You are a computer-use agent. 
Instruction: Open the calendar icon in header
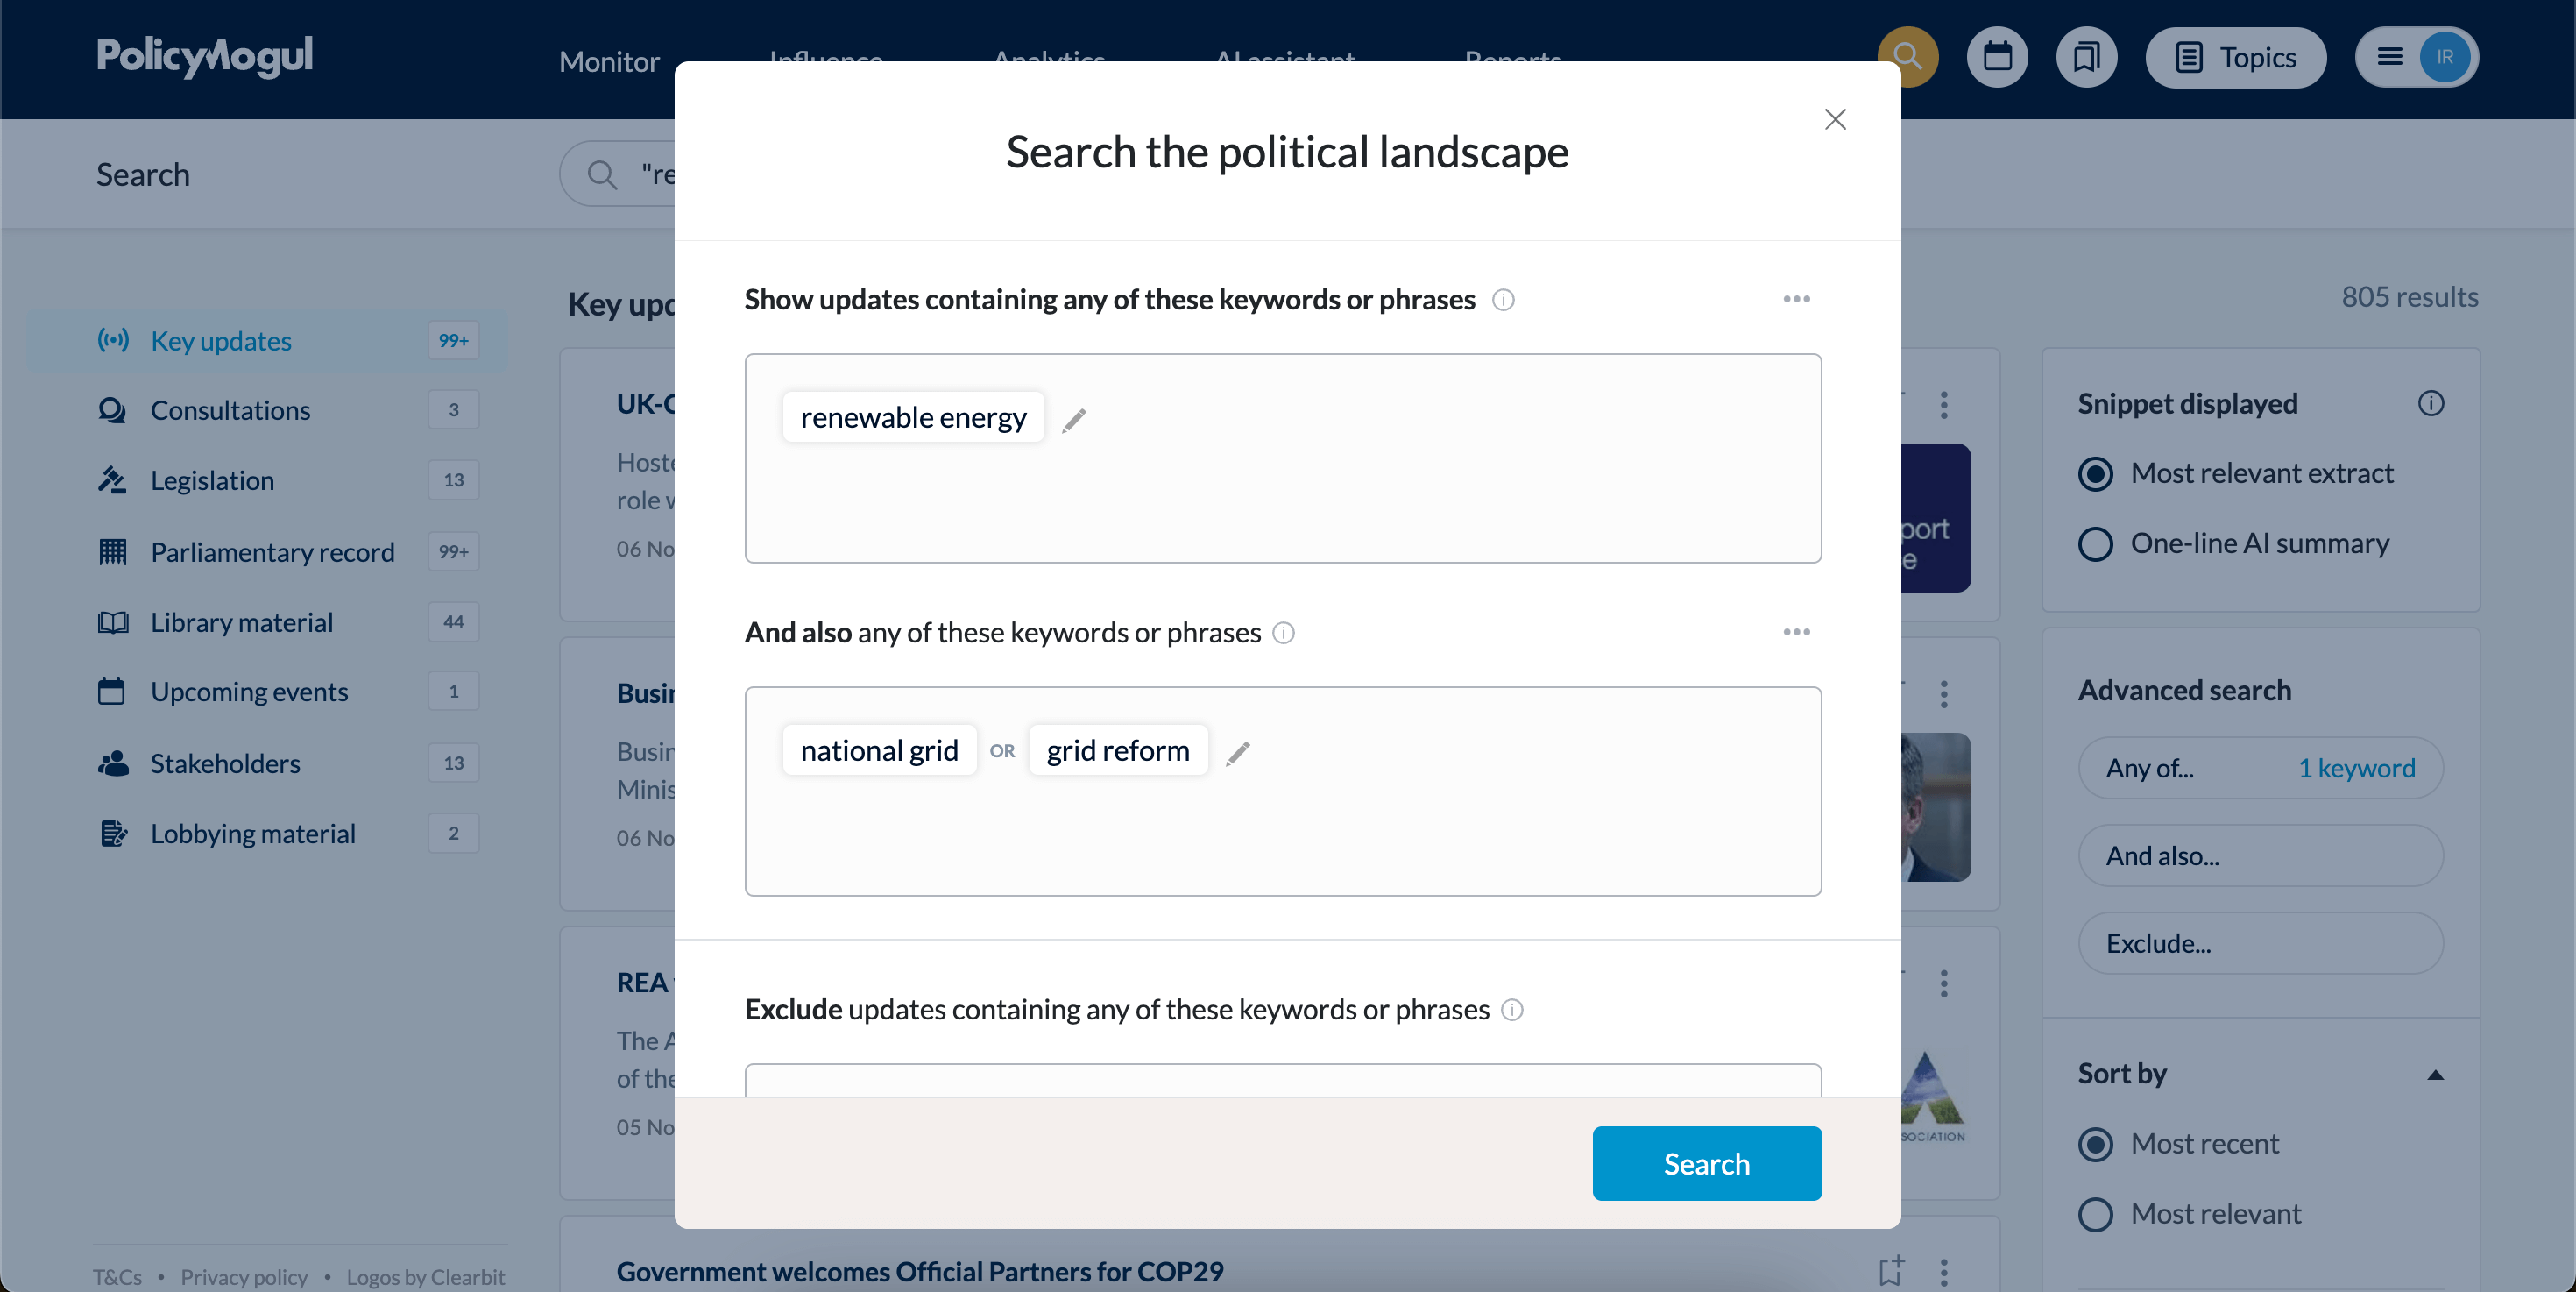click(x=1997, y=57)
